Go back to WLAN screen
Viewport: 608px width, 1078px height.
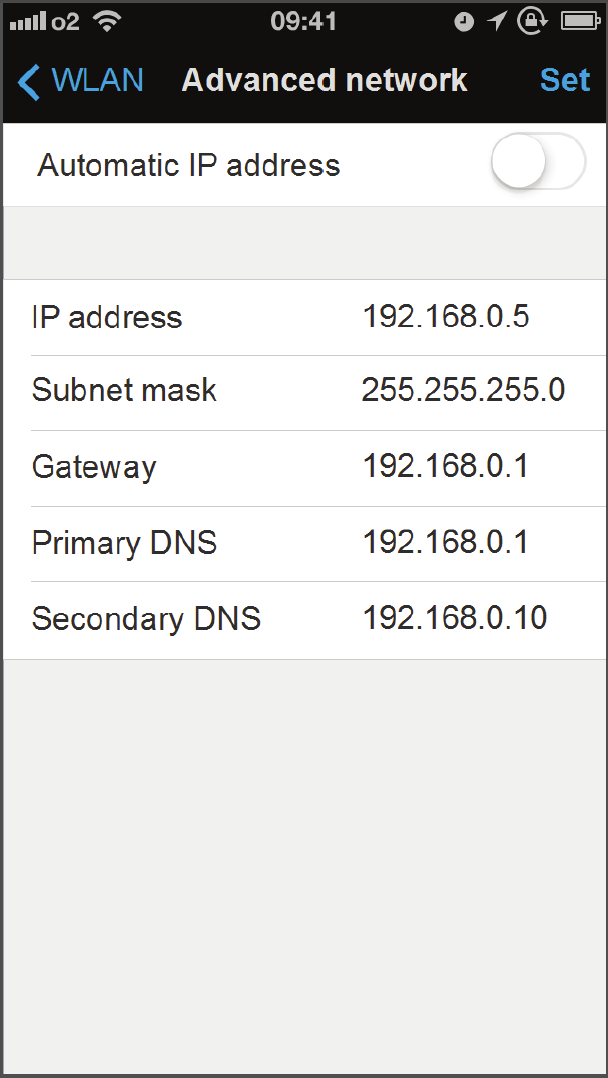click(x=81, y=80)
